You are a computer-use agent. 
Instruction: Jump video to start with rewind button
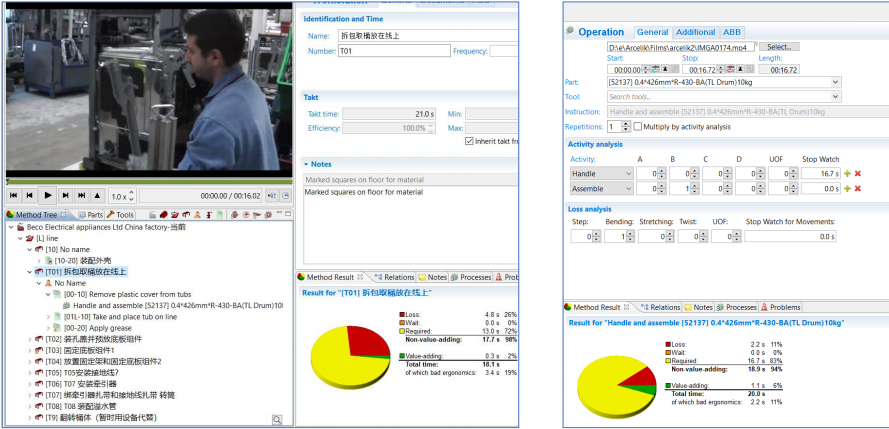click(x=14, y=196)
